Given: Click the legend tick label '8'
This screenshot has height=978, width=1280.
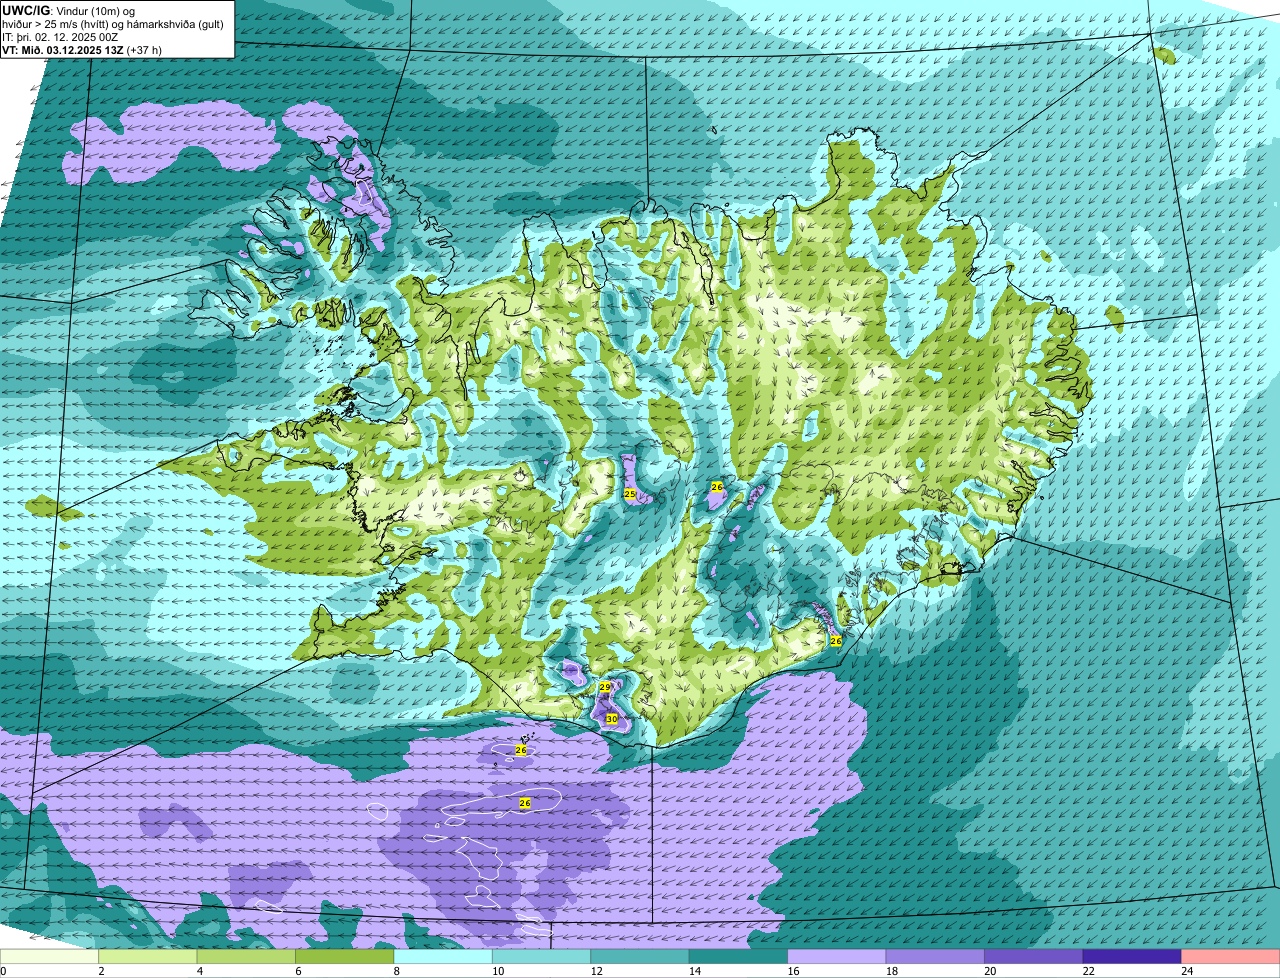Looking at the screenshot, I should pyautogui.click(x=396, y=971).
